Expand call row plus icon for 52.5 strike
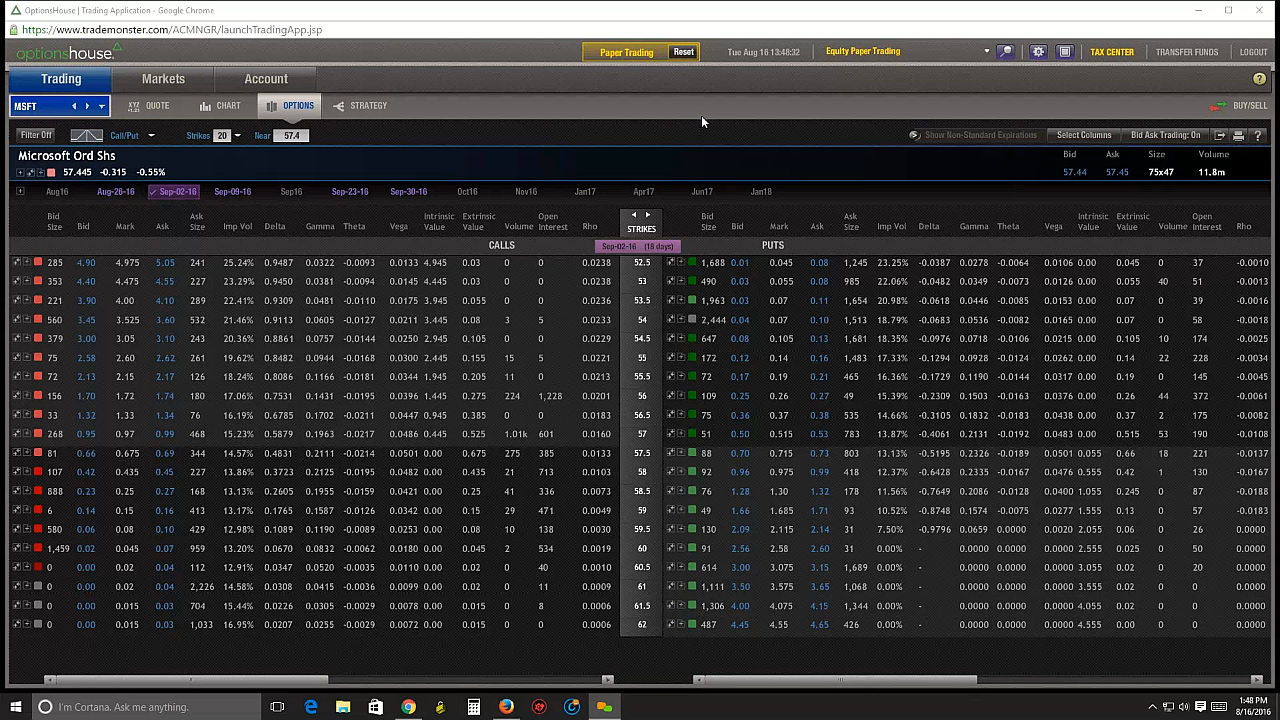 click(26, 262)
